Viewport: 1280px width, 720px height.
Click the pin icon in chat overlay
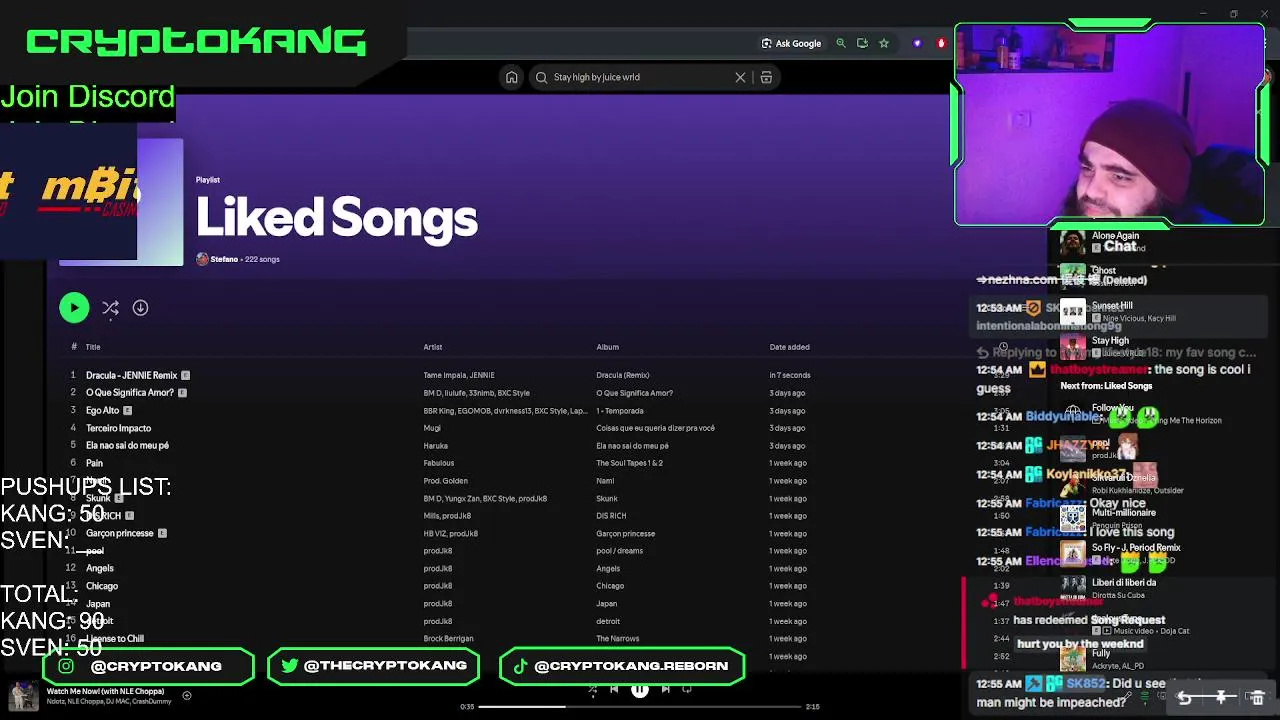(x=1221, y=697)
